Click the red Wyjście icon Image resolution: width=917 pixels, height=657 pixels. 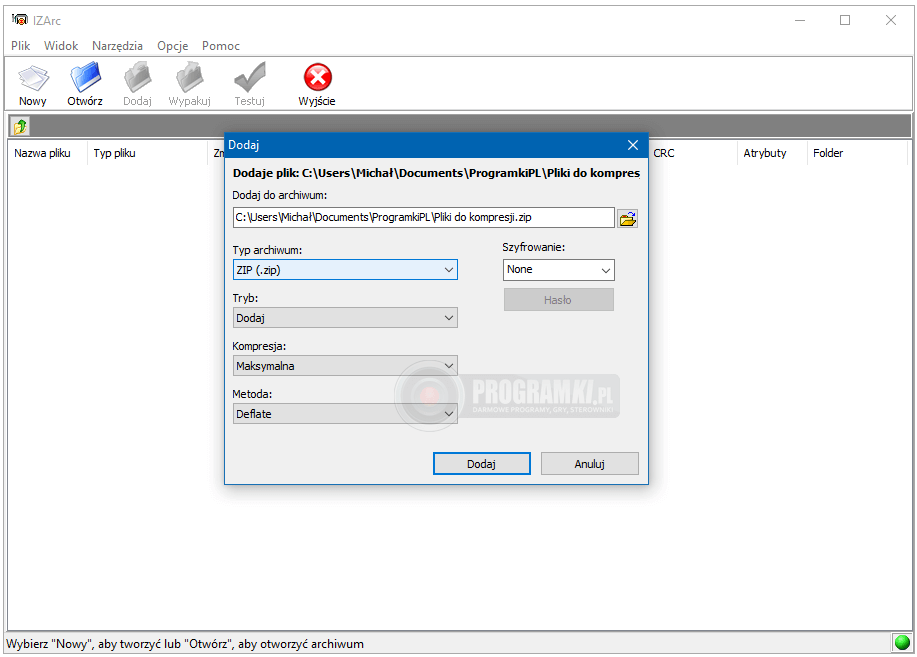318,77
